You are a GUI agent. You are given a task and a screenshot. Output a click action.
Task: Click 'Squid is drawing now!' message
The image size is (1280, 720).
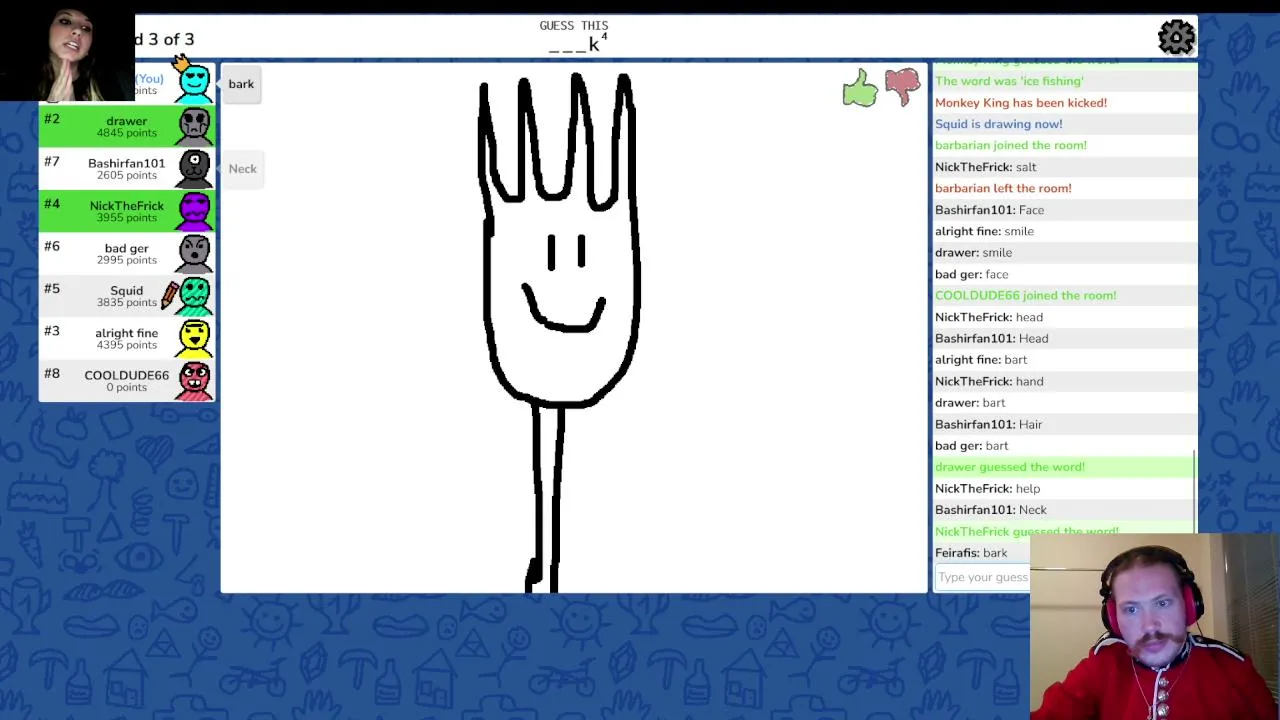[999, 124]
